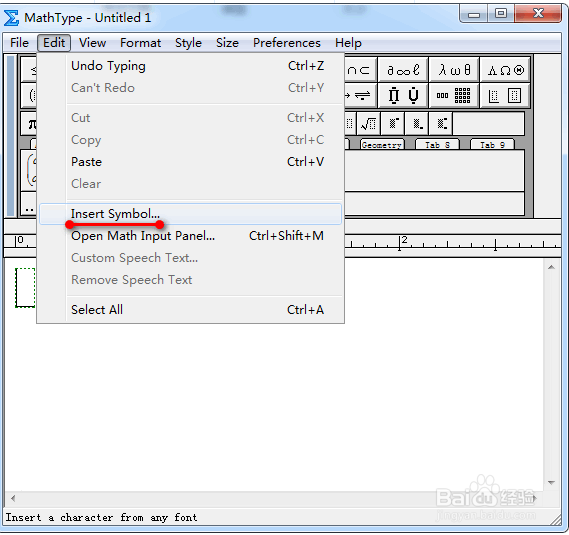Open the matrix templates palette
Screen dimensions: 569x535
(454, 95)
